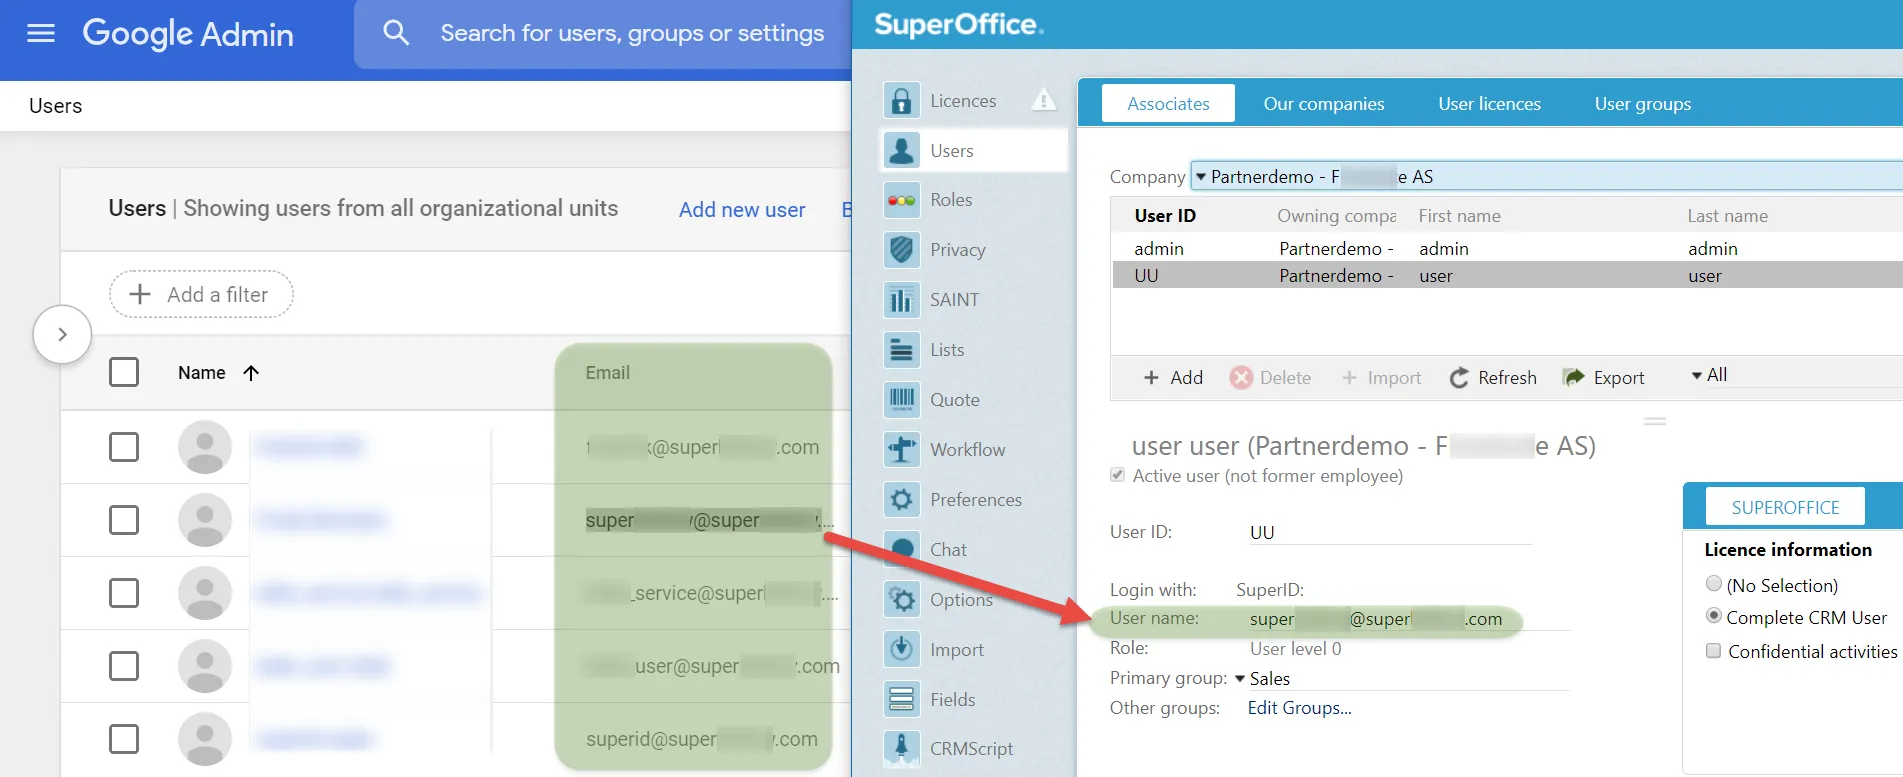Click the Google Admin search field
The image size is (1903, 777).
632,34
